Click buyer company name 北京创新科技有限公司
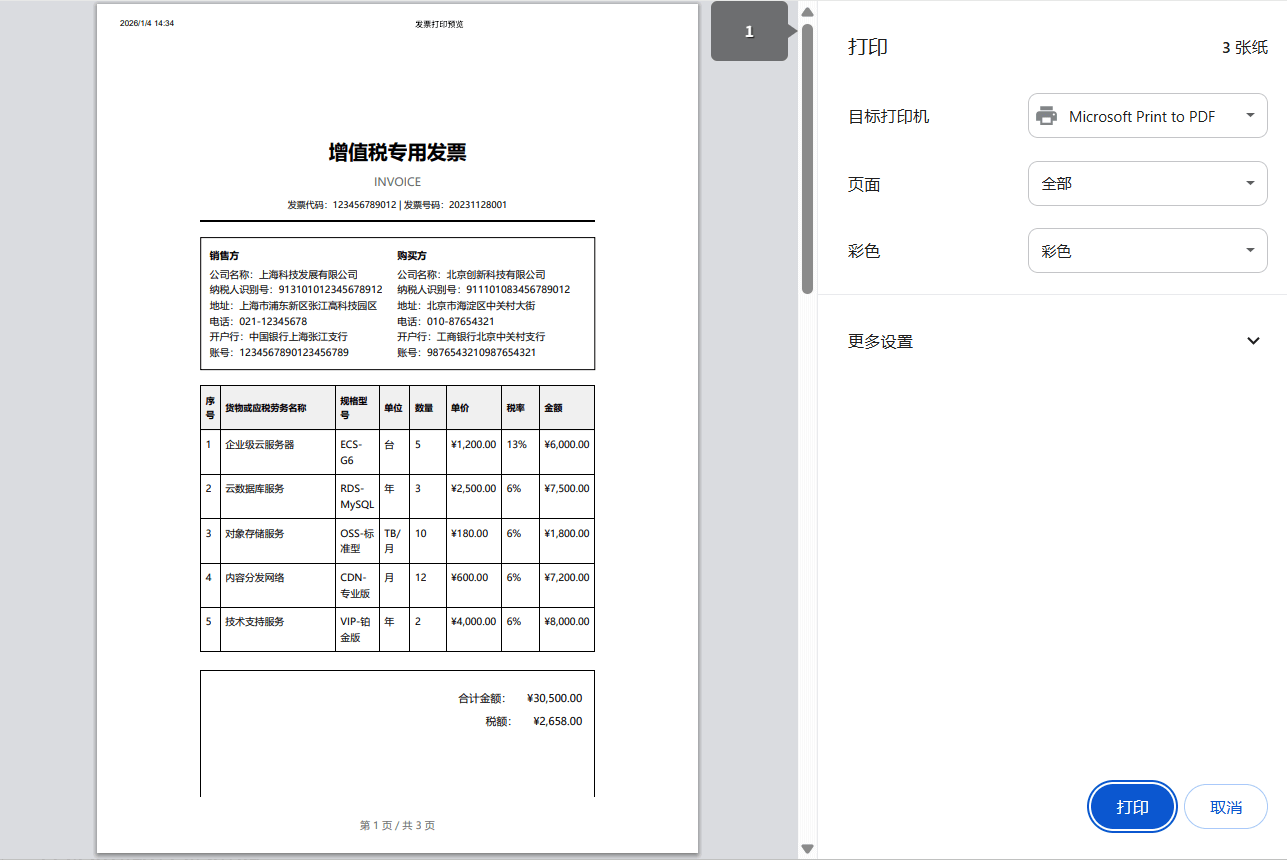 pyautogui.click(x=496, y=275)
